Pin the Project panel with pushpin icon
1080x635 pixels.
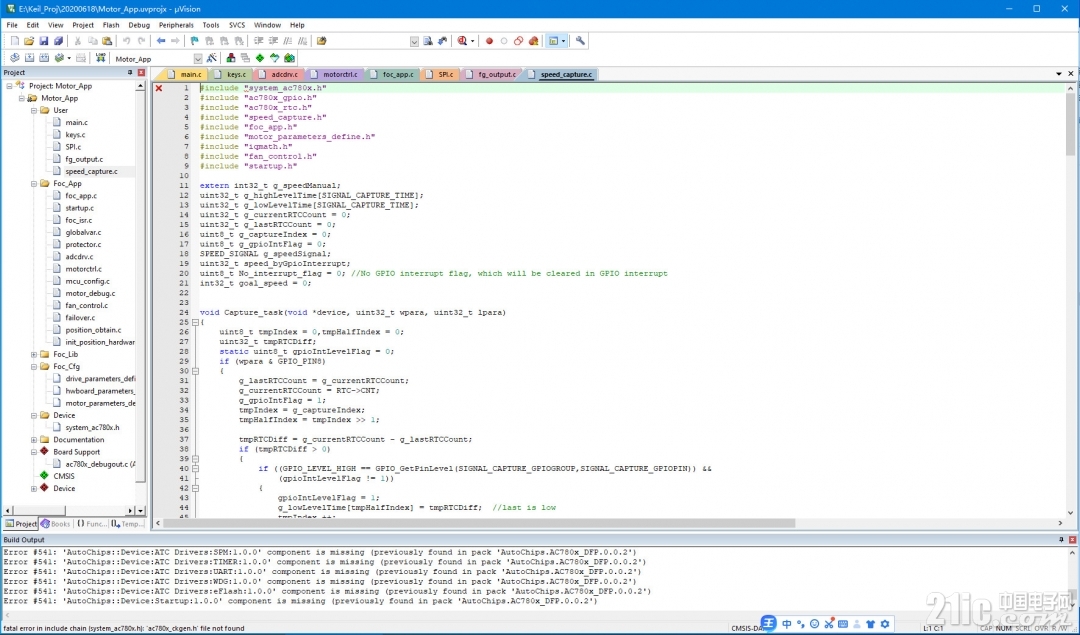click(130, 72)
